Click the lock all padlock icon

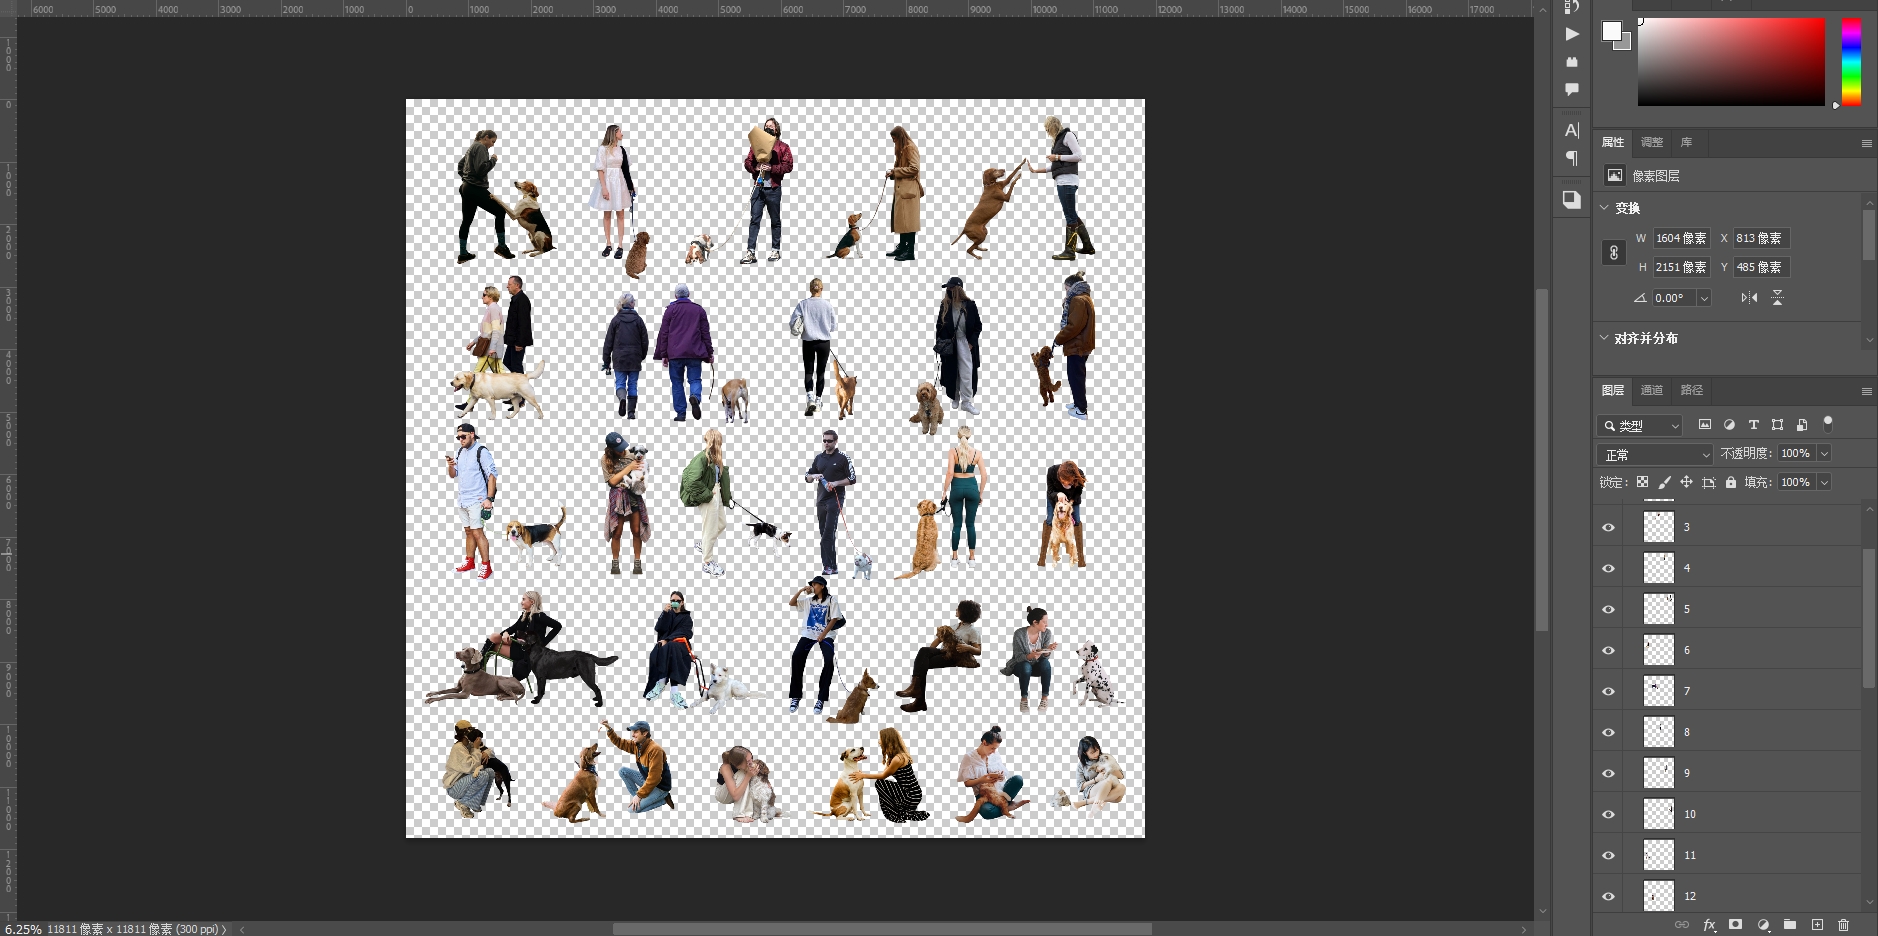pos(1731,482)
